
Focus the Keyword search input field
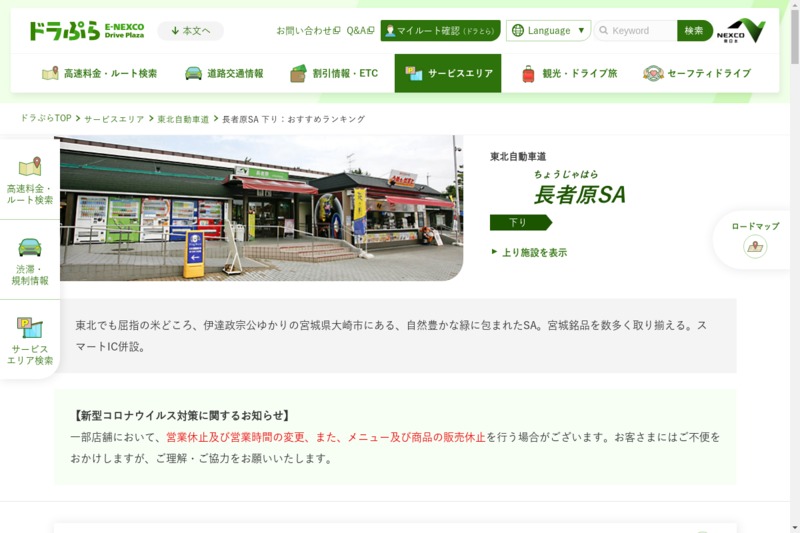click(640, 31)
